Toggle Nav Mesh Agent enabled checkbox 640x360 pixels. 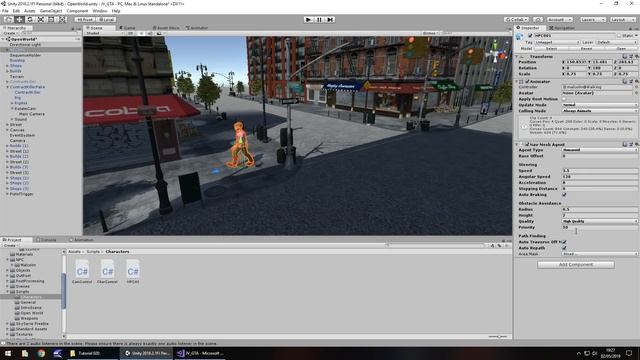click(527, 144)
